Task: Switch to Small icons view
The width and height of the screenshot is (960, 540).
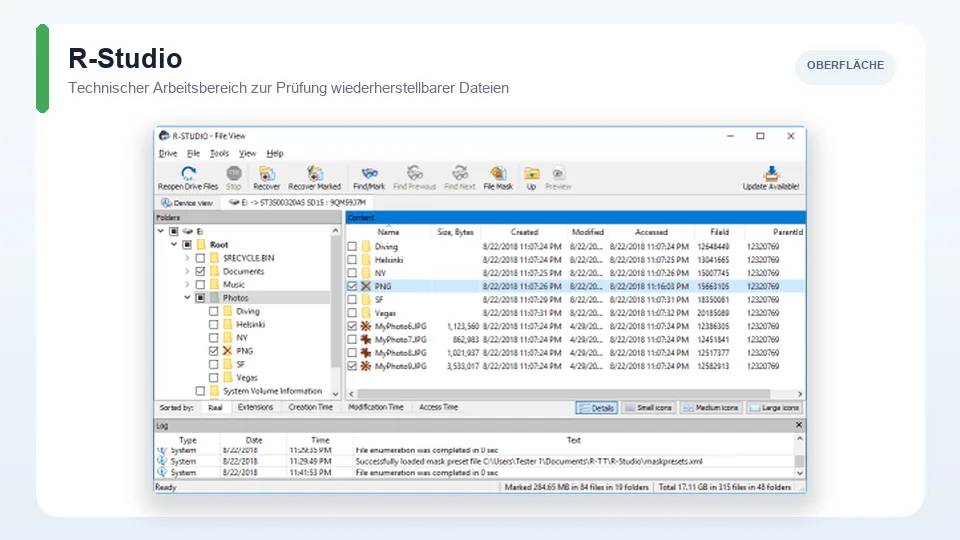Action: click(x=648, y=408)
